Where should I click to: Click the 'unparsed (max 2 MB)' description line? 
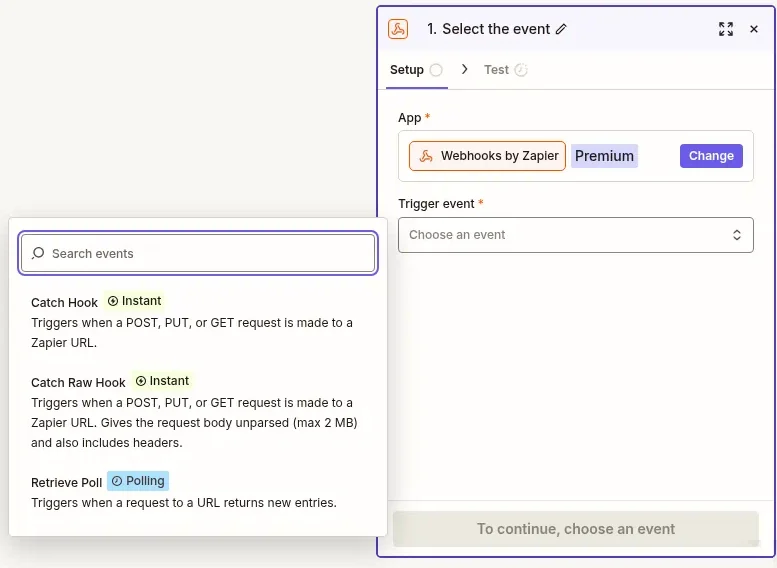click(x=194, y=423)
